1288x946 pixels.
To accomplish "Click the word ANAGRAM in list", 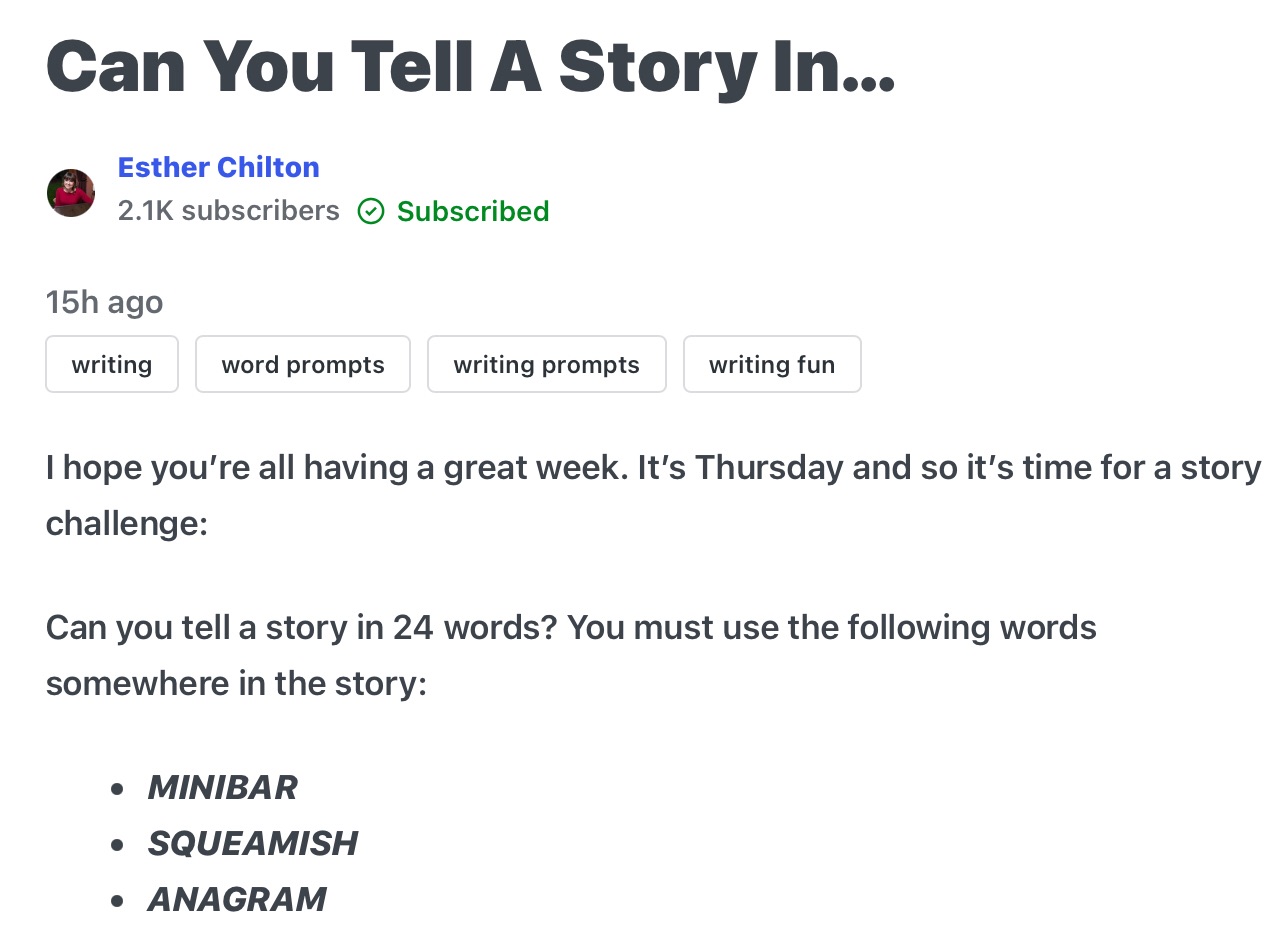I will tap(236, 899).
